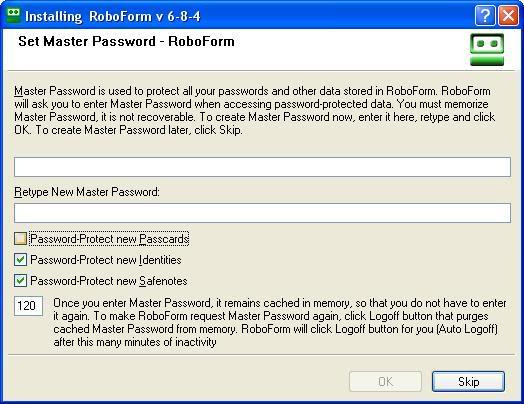Image resolution: width=524 pixels, height=404 pixels.
Task: Click the 'Set Master Password - RoboForm' heading
Action: tap(126, 41)
